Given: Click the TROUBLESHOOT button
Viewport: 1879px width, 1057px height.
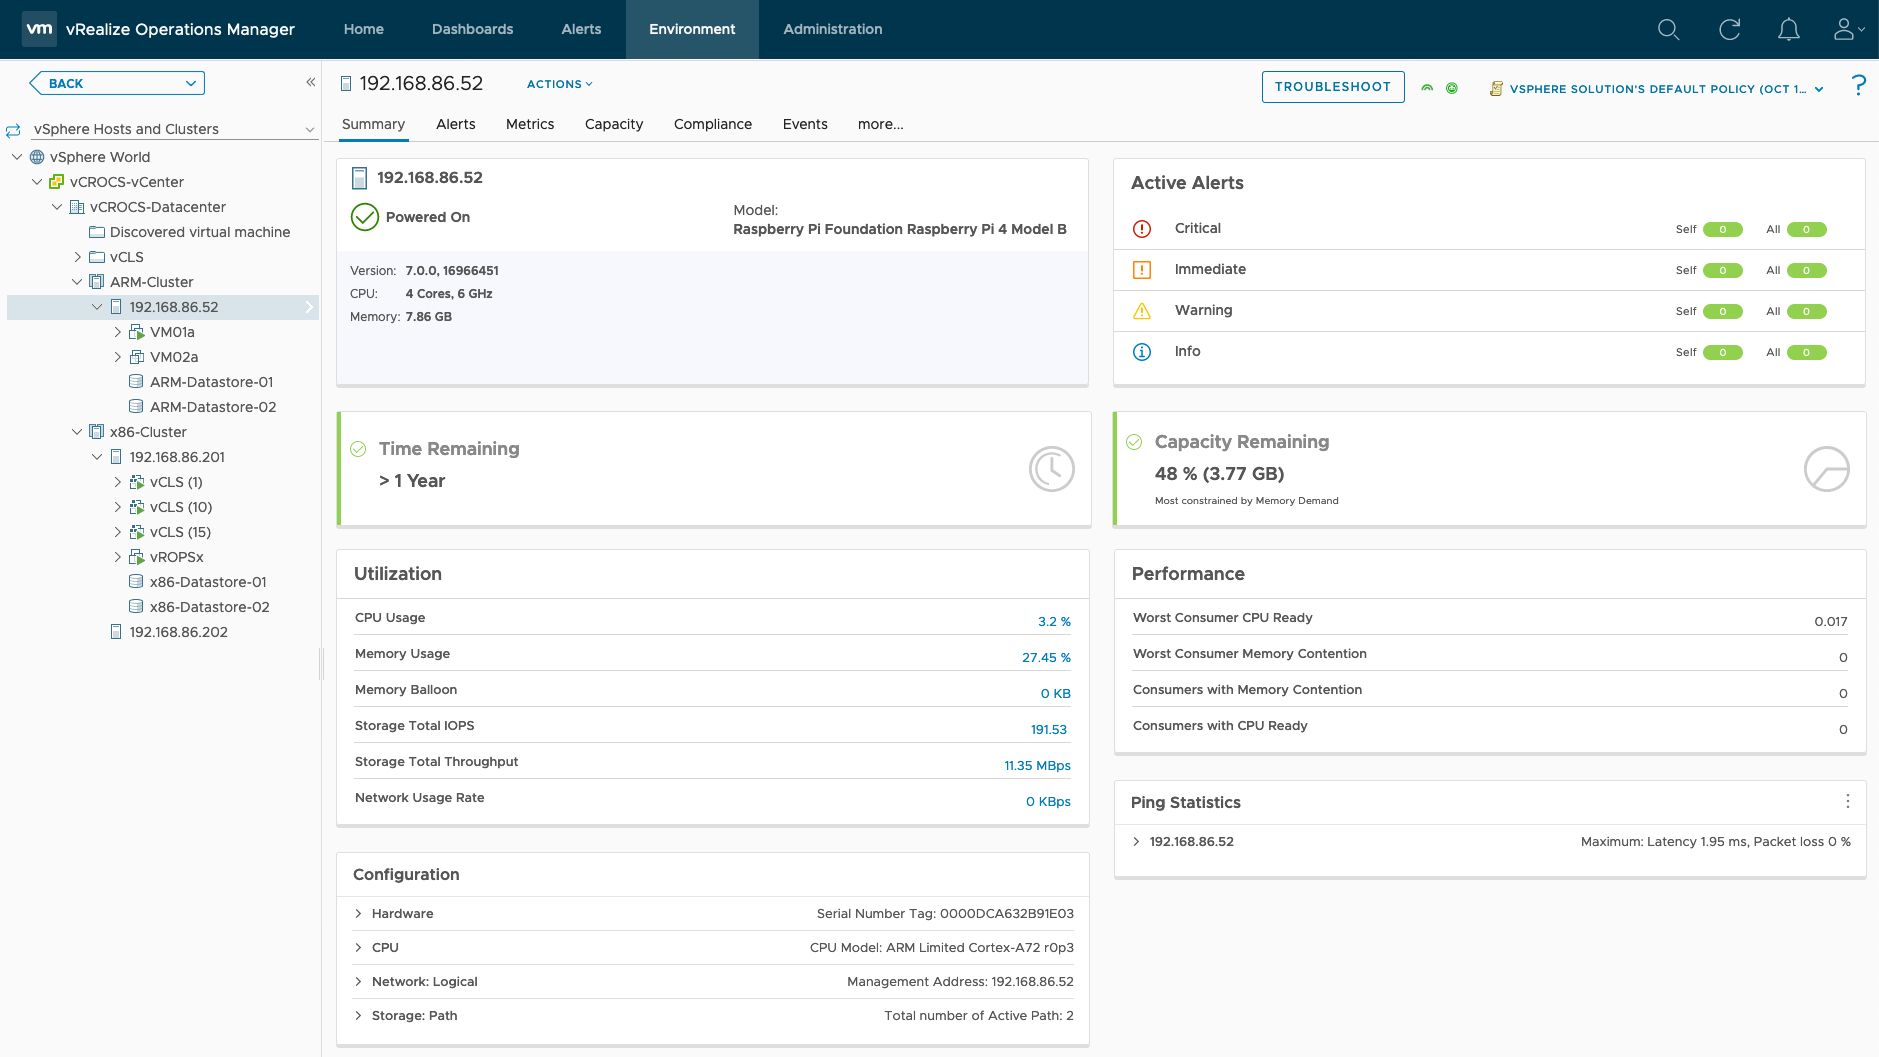Looking at the screenshot, I should coord(1332,87).
